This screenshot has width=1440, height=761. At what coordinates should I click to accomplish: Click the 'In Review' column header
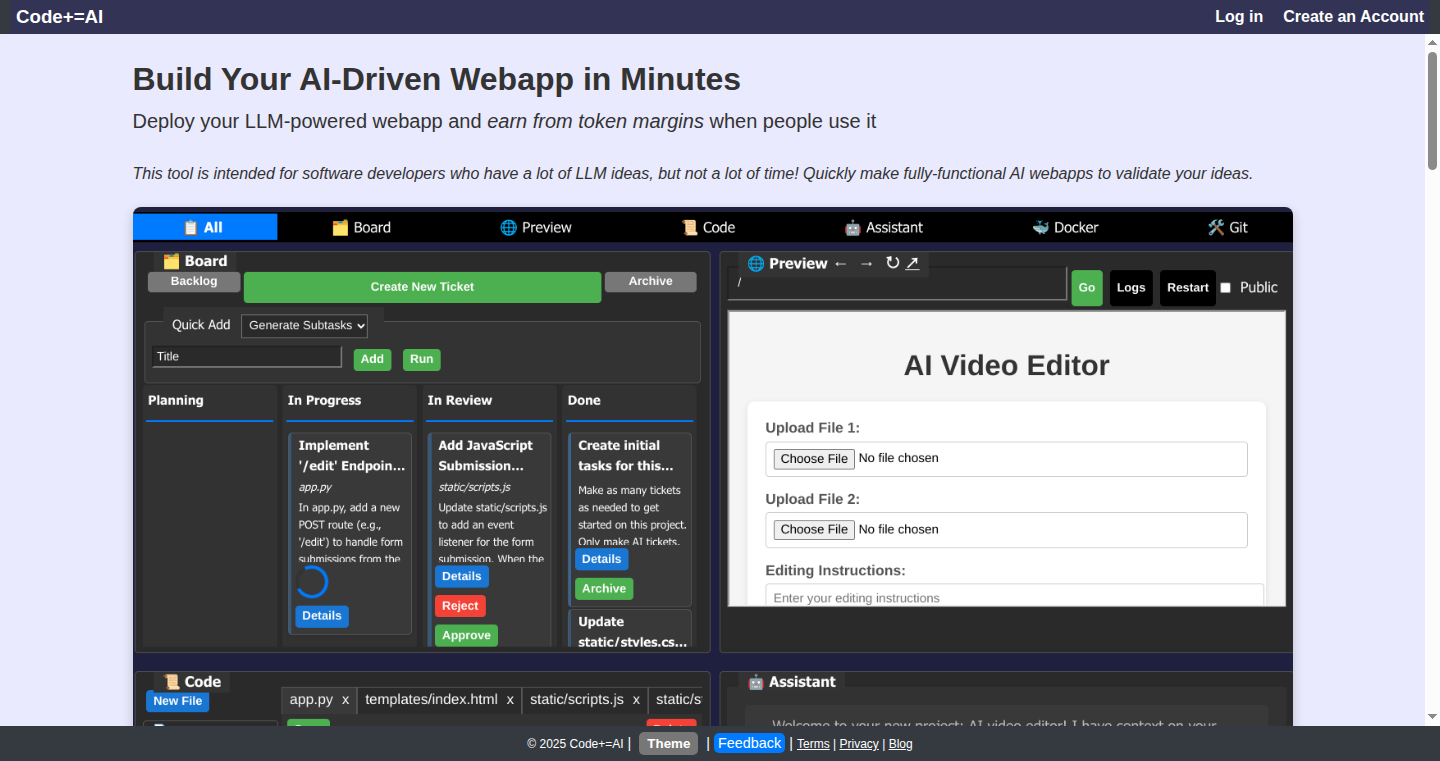pos(460,400)
